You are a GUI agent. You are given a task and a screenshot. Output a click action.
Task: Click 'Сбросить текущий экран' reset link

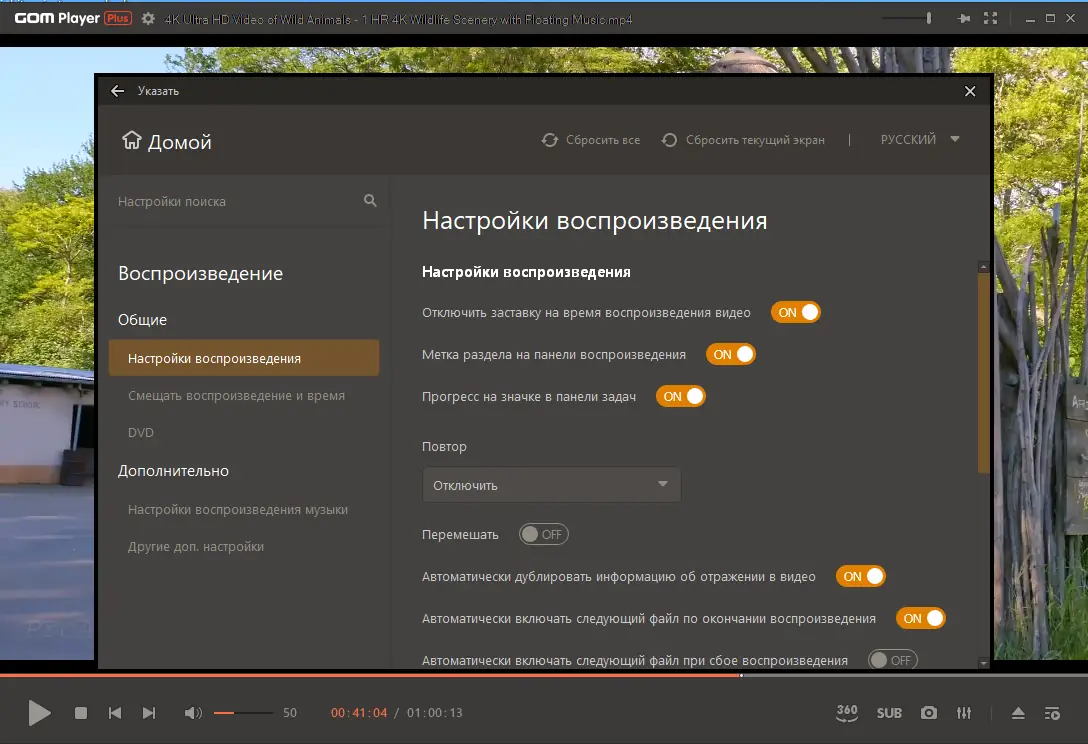click(745, 140)
